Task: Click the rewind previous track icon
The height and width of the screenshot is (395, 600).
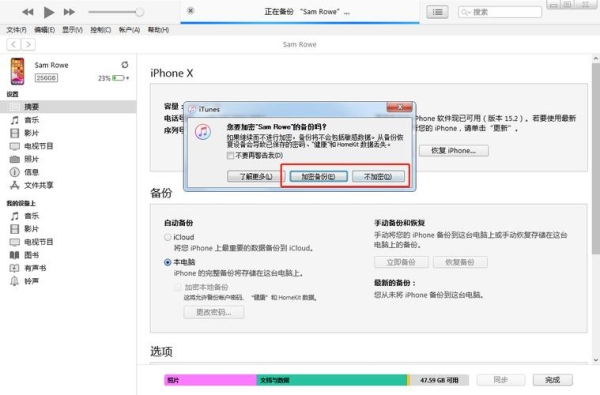Action: point(28,12)
